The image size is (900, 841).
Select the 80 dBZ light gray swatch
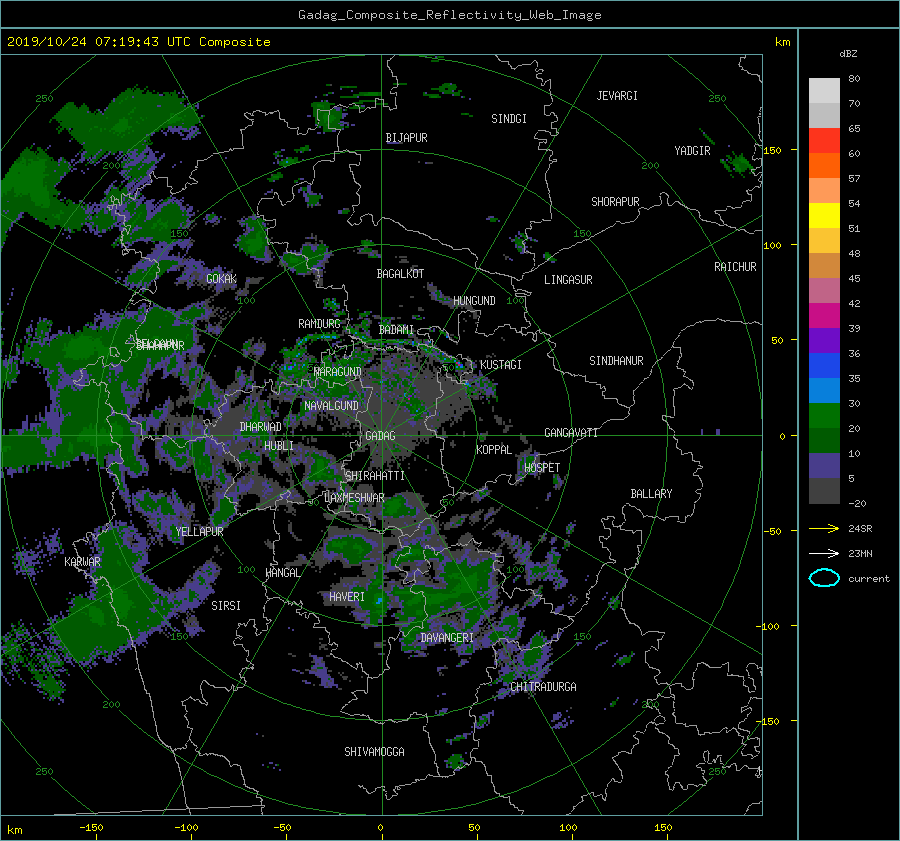coord(824,90)
